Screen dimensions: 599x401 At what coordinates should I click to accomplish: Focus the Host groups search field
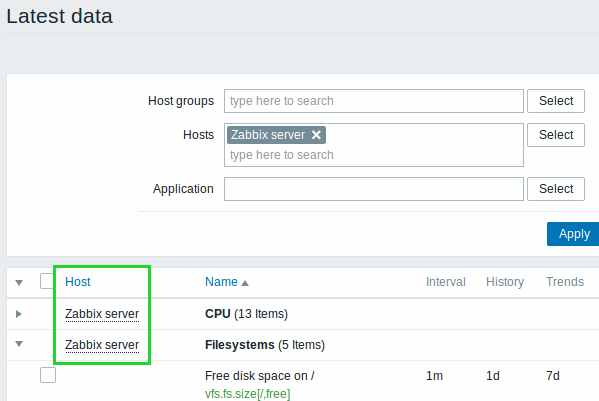click(x=374, y=101)
